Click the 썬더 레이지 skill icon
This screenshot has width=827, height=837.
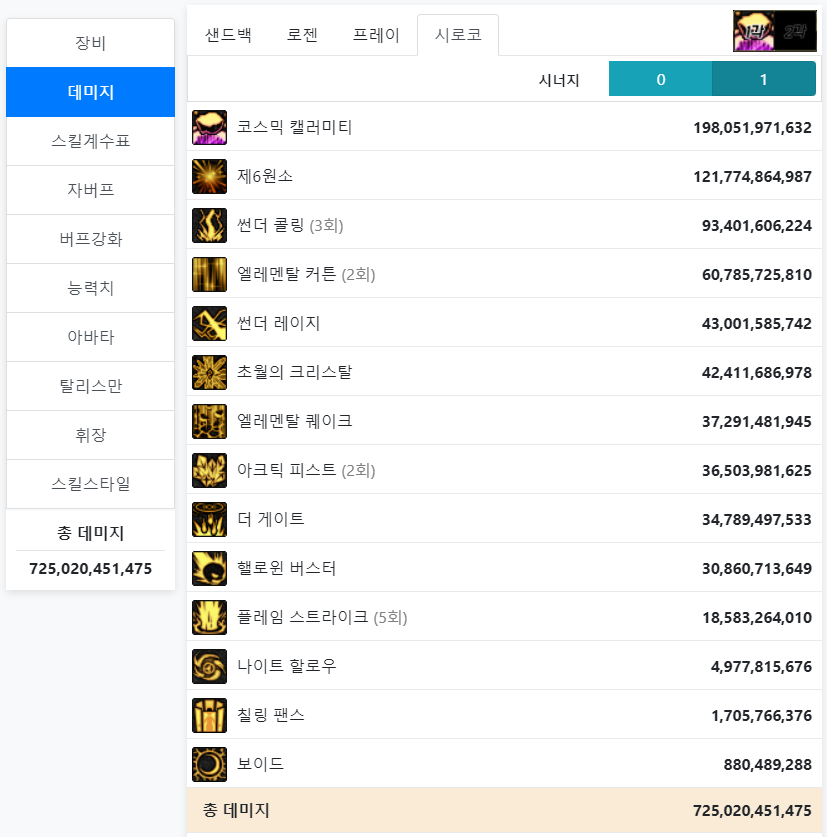pyautogui.click(x=209, y=323)
